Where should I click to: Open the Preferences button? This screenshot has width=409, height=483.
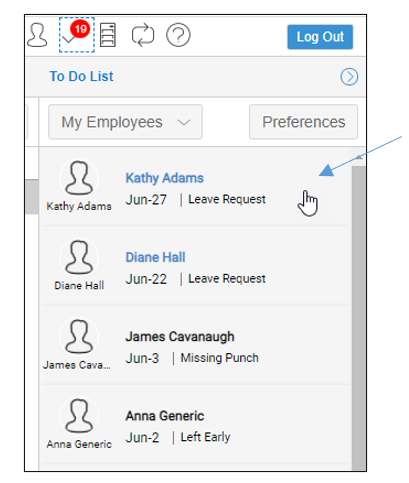pyautogui.click(x=303, y=122)
